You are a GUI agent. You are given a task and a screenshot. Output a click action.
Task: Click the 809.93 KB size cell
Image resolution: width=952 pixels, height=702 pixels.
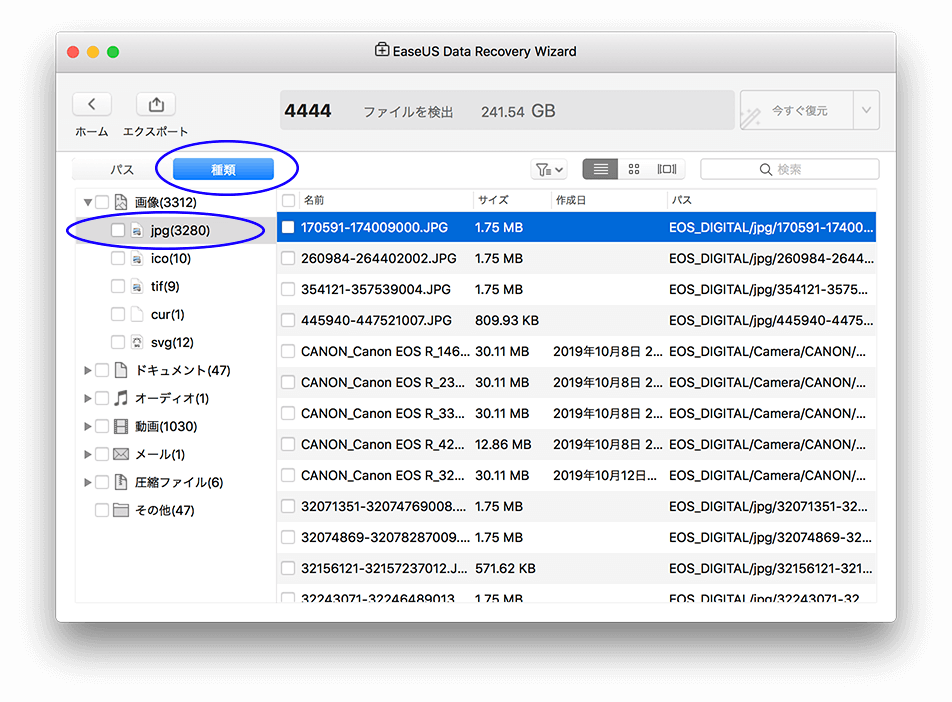point(507,320)
